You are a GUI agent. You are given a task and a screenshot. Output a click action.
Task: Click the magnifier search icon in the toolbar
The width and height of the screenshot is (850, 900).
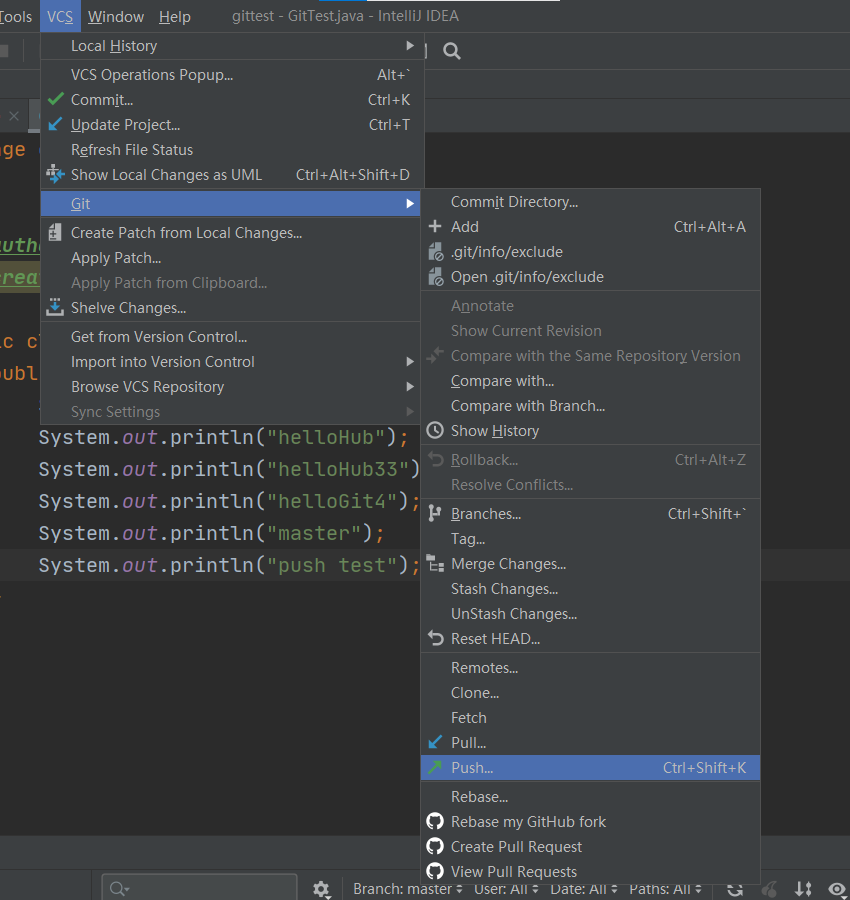452,51
